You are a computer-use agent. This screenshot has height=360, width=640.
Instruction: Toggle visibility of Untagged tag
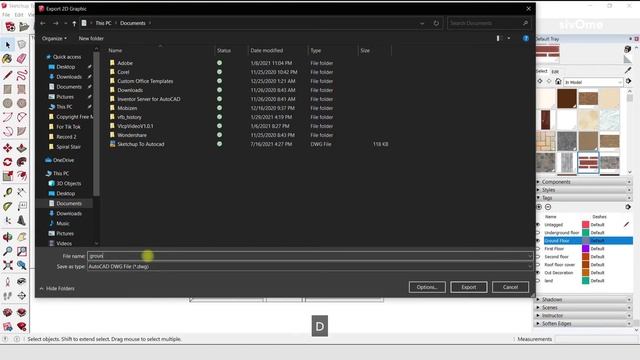click(x=538, y=225)
